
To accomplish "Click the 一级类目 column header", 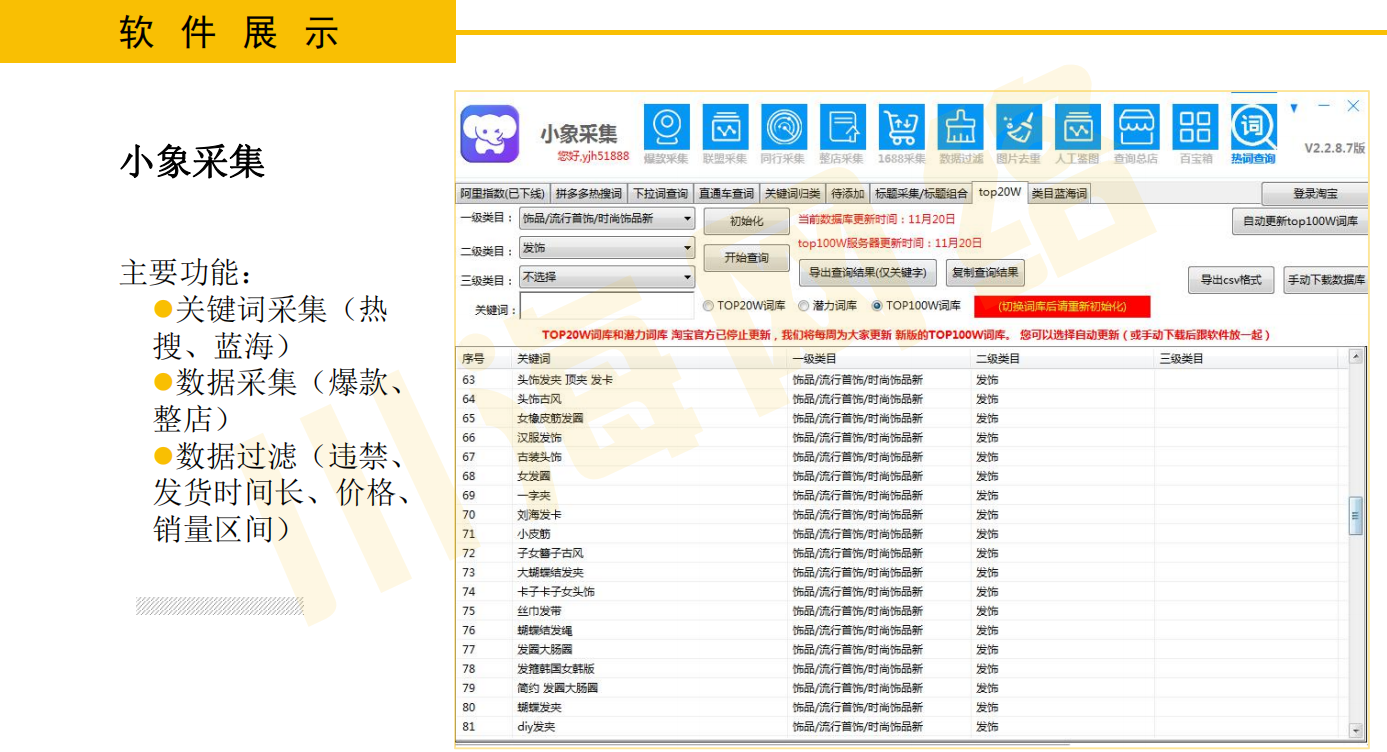I will [x=880, y=358].
